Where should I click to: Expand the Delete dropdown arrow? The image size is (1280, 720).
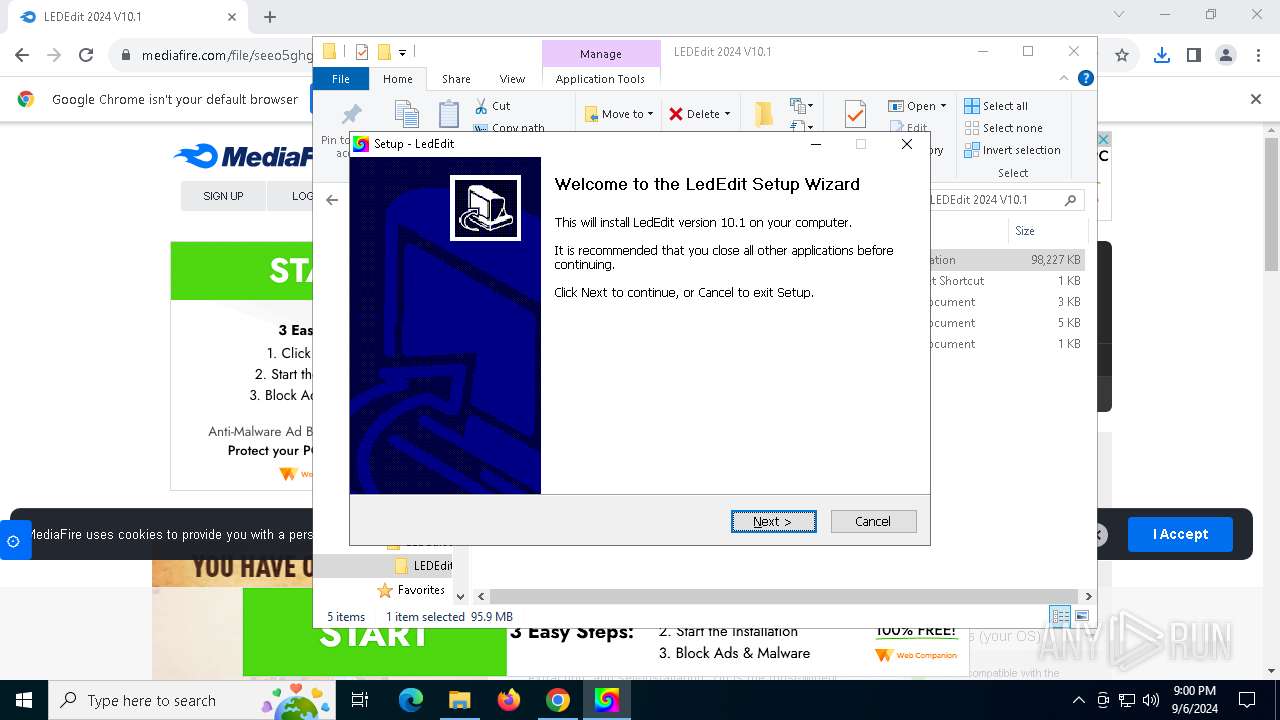coord(727,114)
